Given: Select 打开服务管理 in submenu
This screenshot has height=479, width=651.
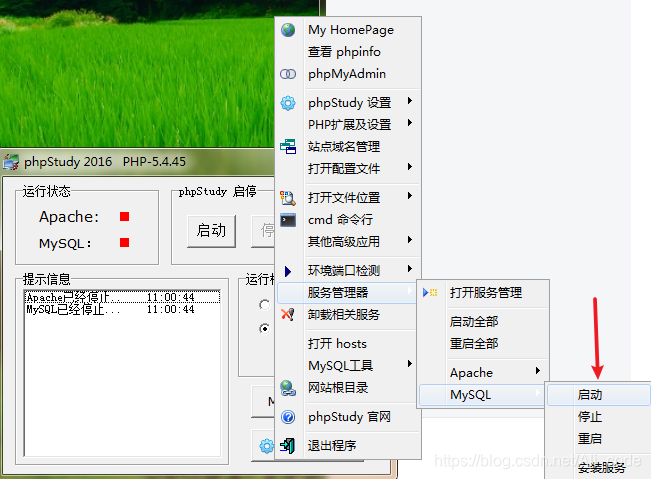Looking at the screenshot, I should click(x=483, y=293).
